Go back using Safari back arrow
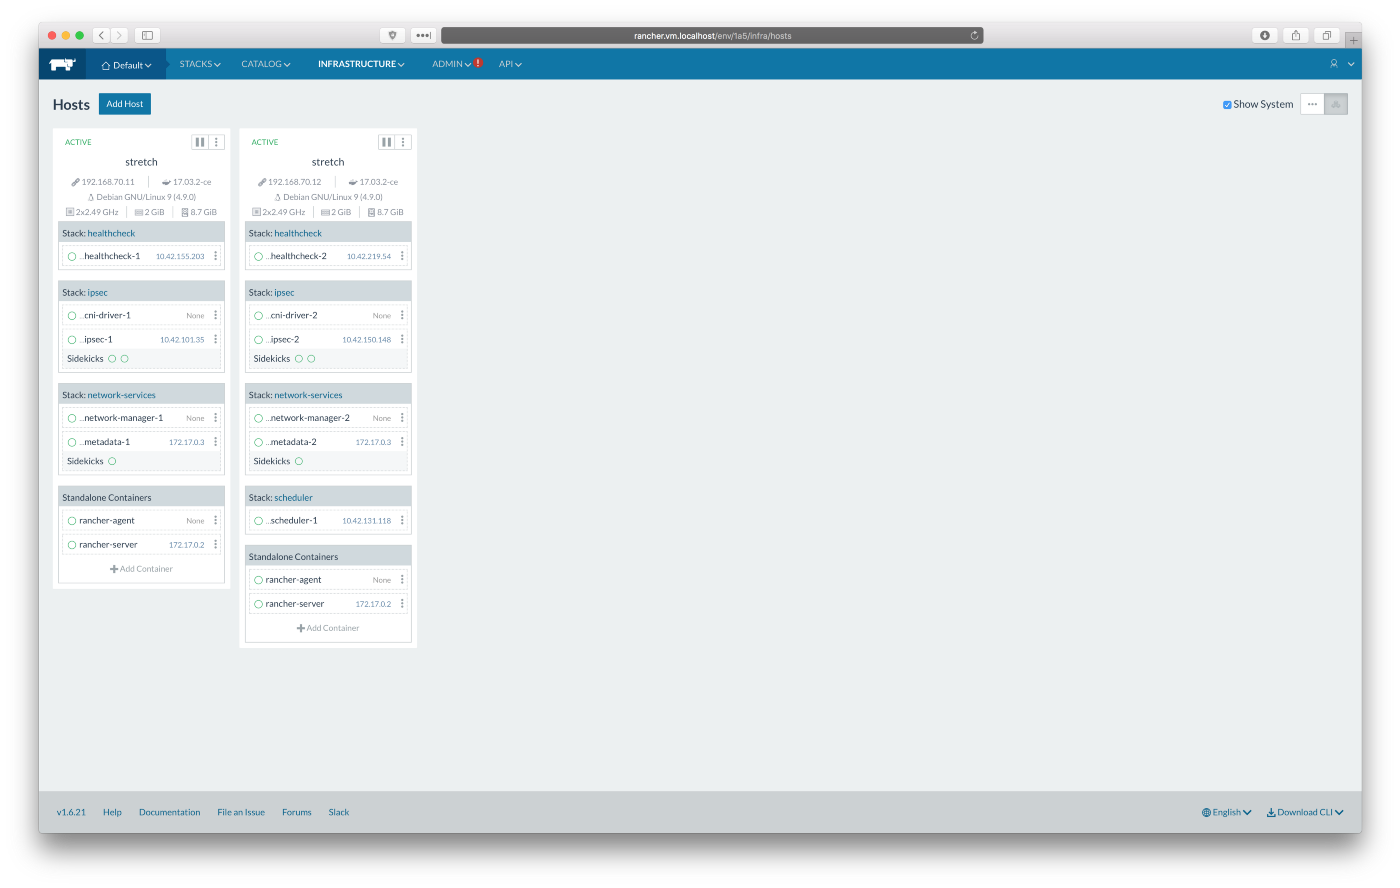 click(x=102, y=35)
